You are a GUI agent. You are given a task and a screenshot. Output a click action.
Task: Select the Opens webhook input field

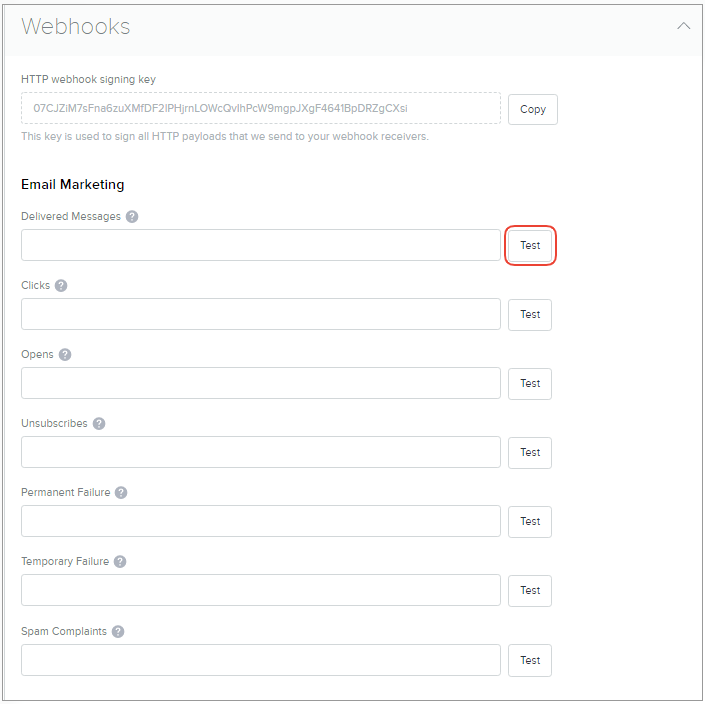pos(260,383)
